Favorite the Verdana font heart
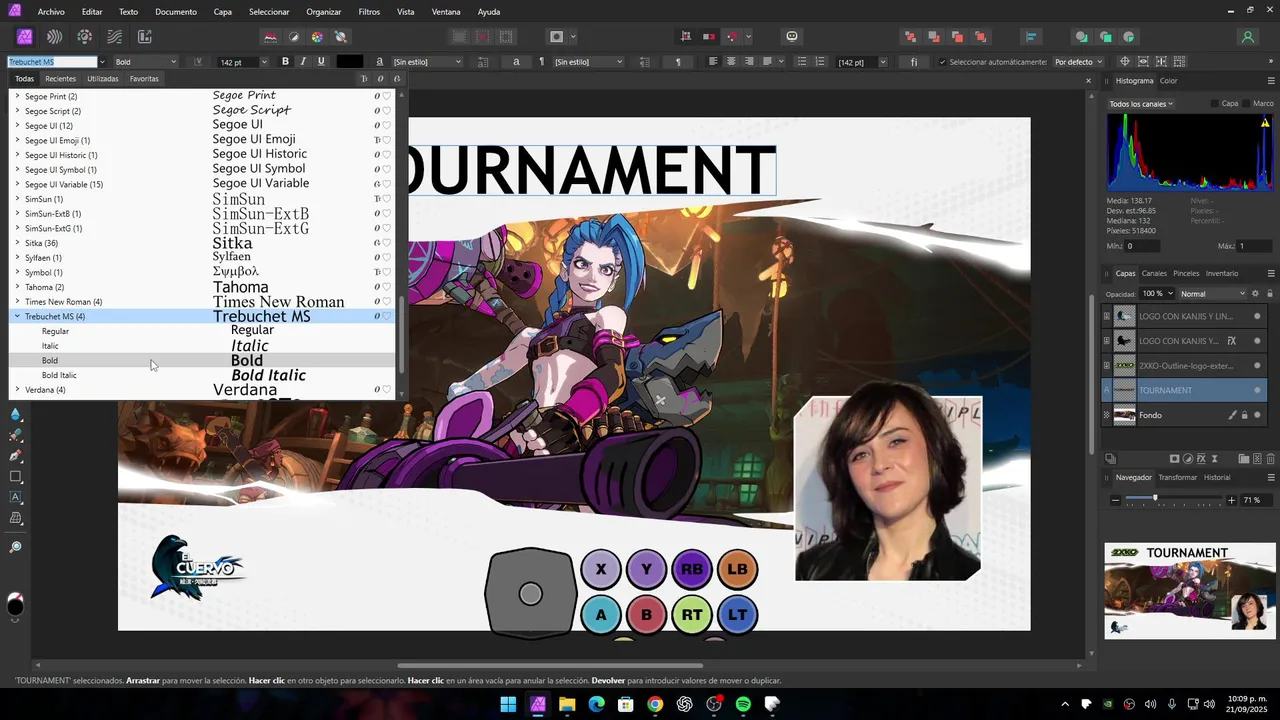This screenshot has height=720, width=1280. pyautogui.click(x=386, y=390)
